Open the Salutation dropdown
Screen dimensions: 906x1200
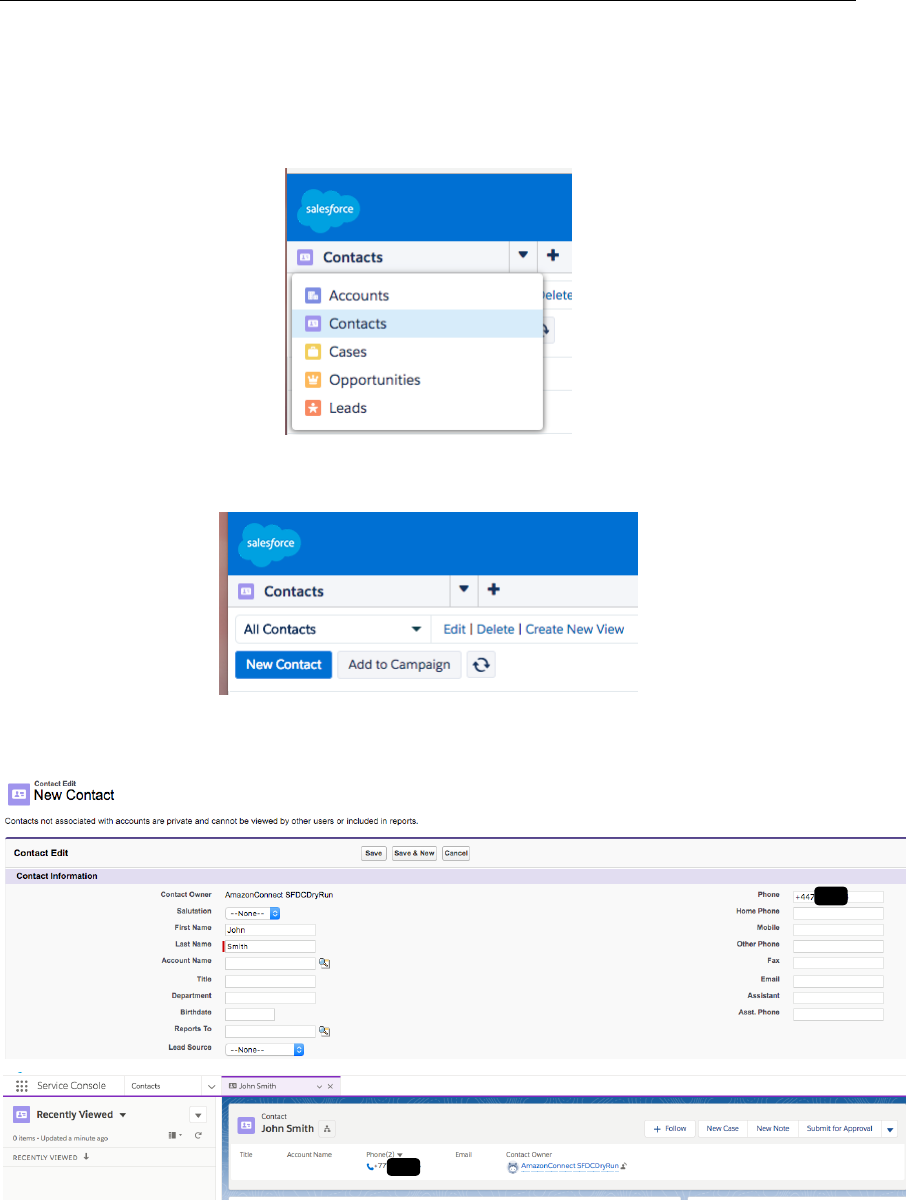point(253,913)
